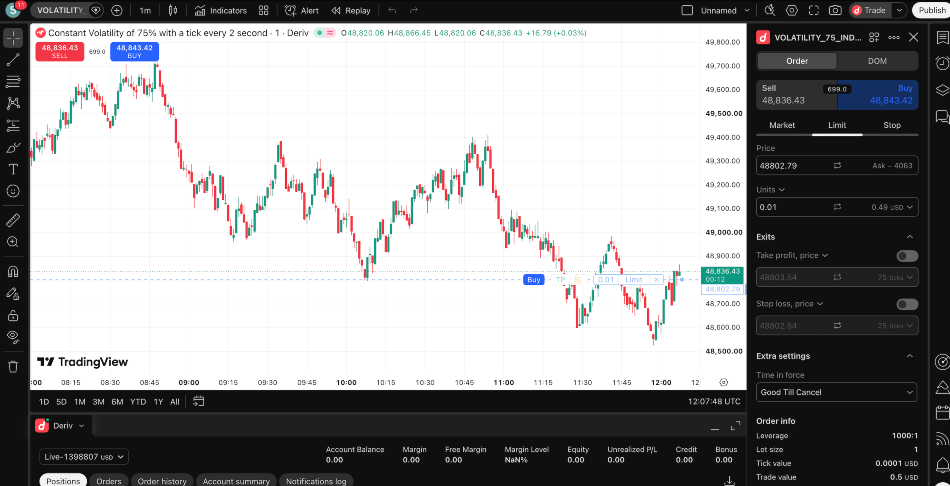Enable the Take profit toggle
The width and height of the screenshot is (950, 486).
point(907,256)
